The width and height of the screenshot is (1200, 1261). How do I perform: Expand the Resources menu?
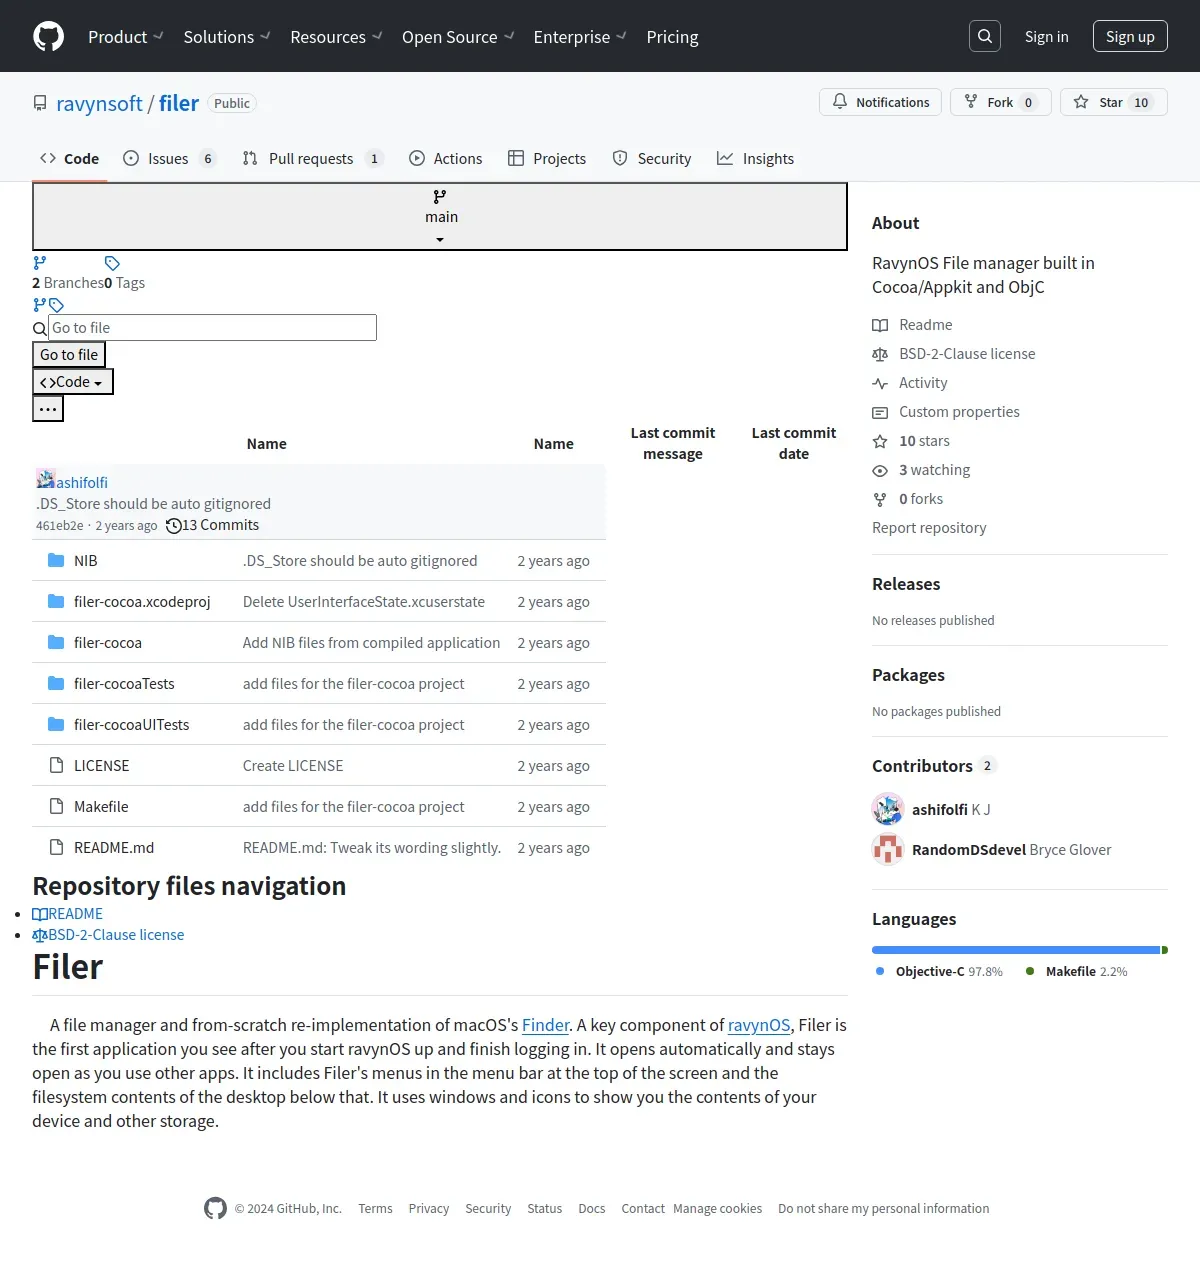(x=336, y=36)
